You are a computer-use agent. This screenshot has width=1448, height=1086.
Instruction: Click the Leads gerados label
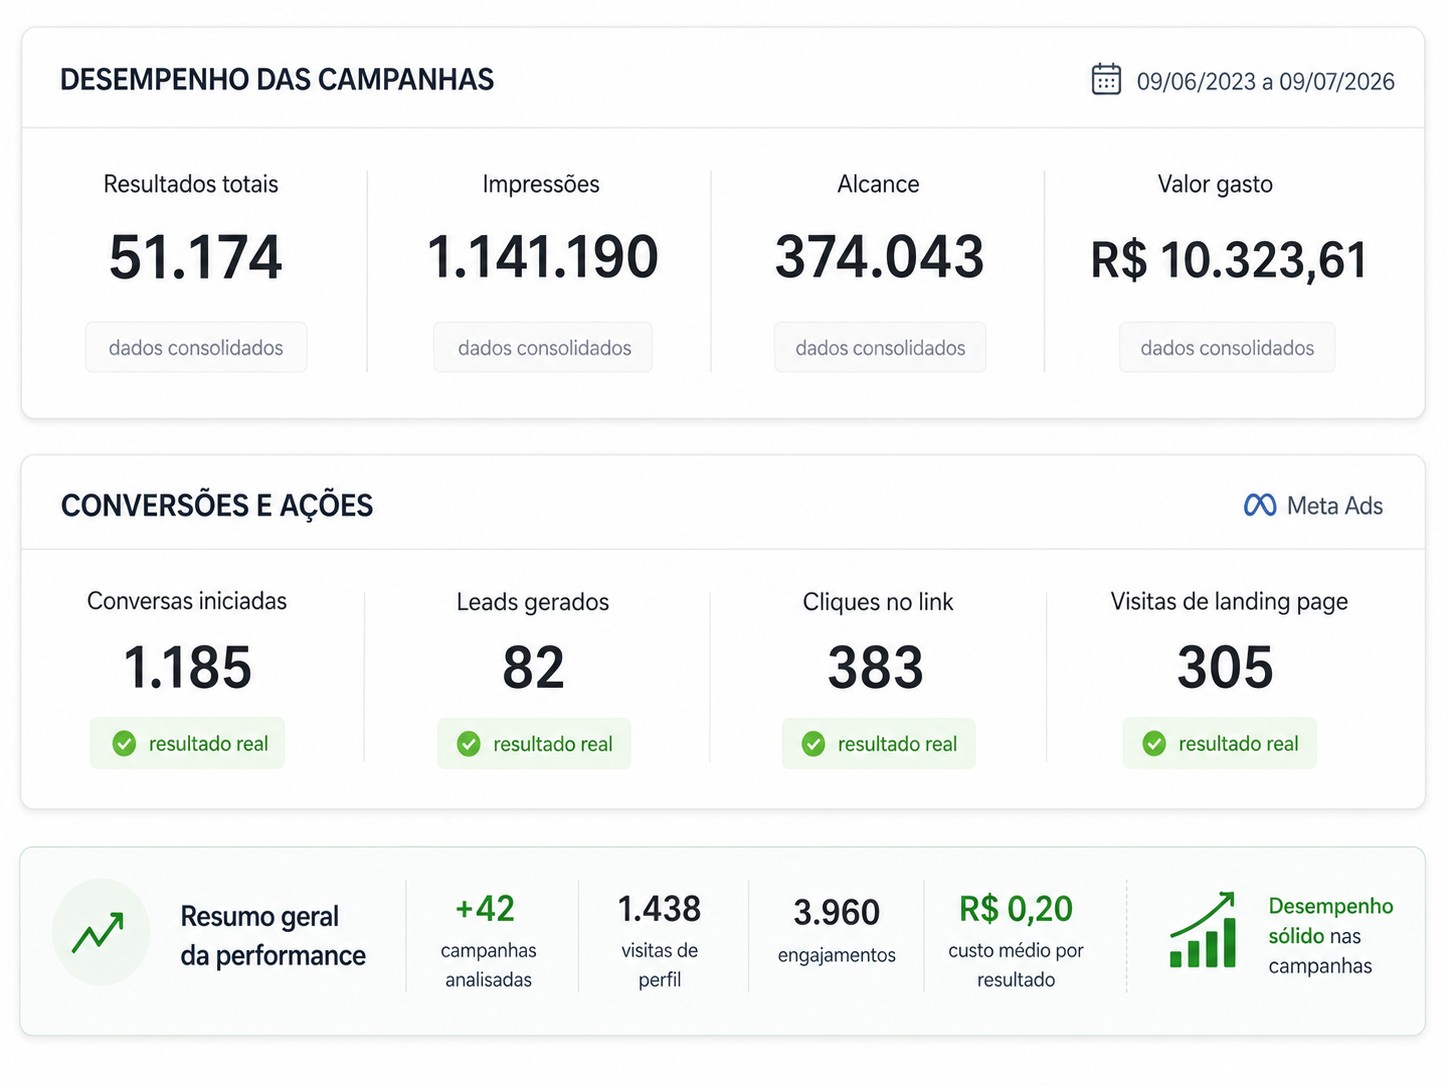pyautogui.click(x=533, y=602)
